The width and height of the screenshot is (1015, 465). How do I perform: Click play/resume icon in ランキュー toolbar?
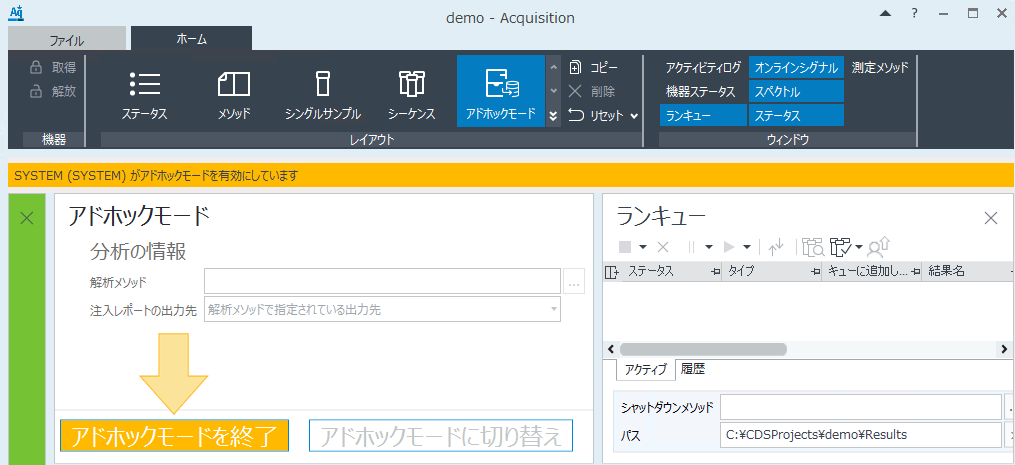[x=730, y=246]
